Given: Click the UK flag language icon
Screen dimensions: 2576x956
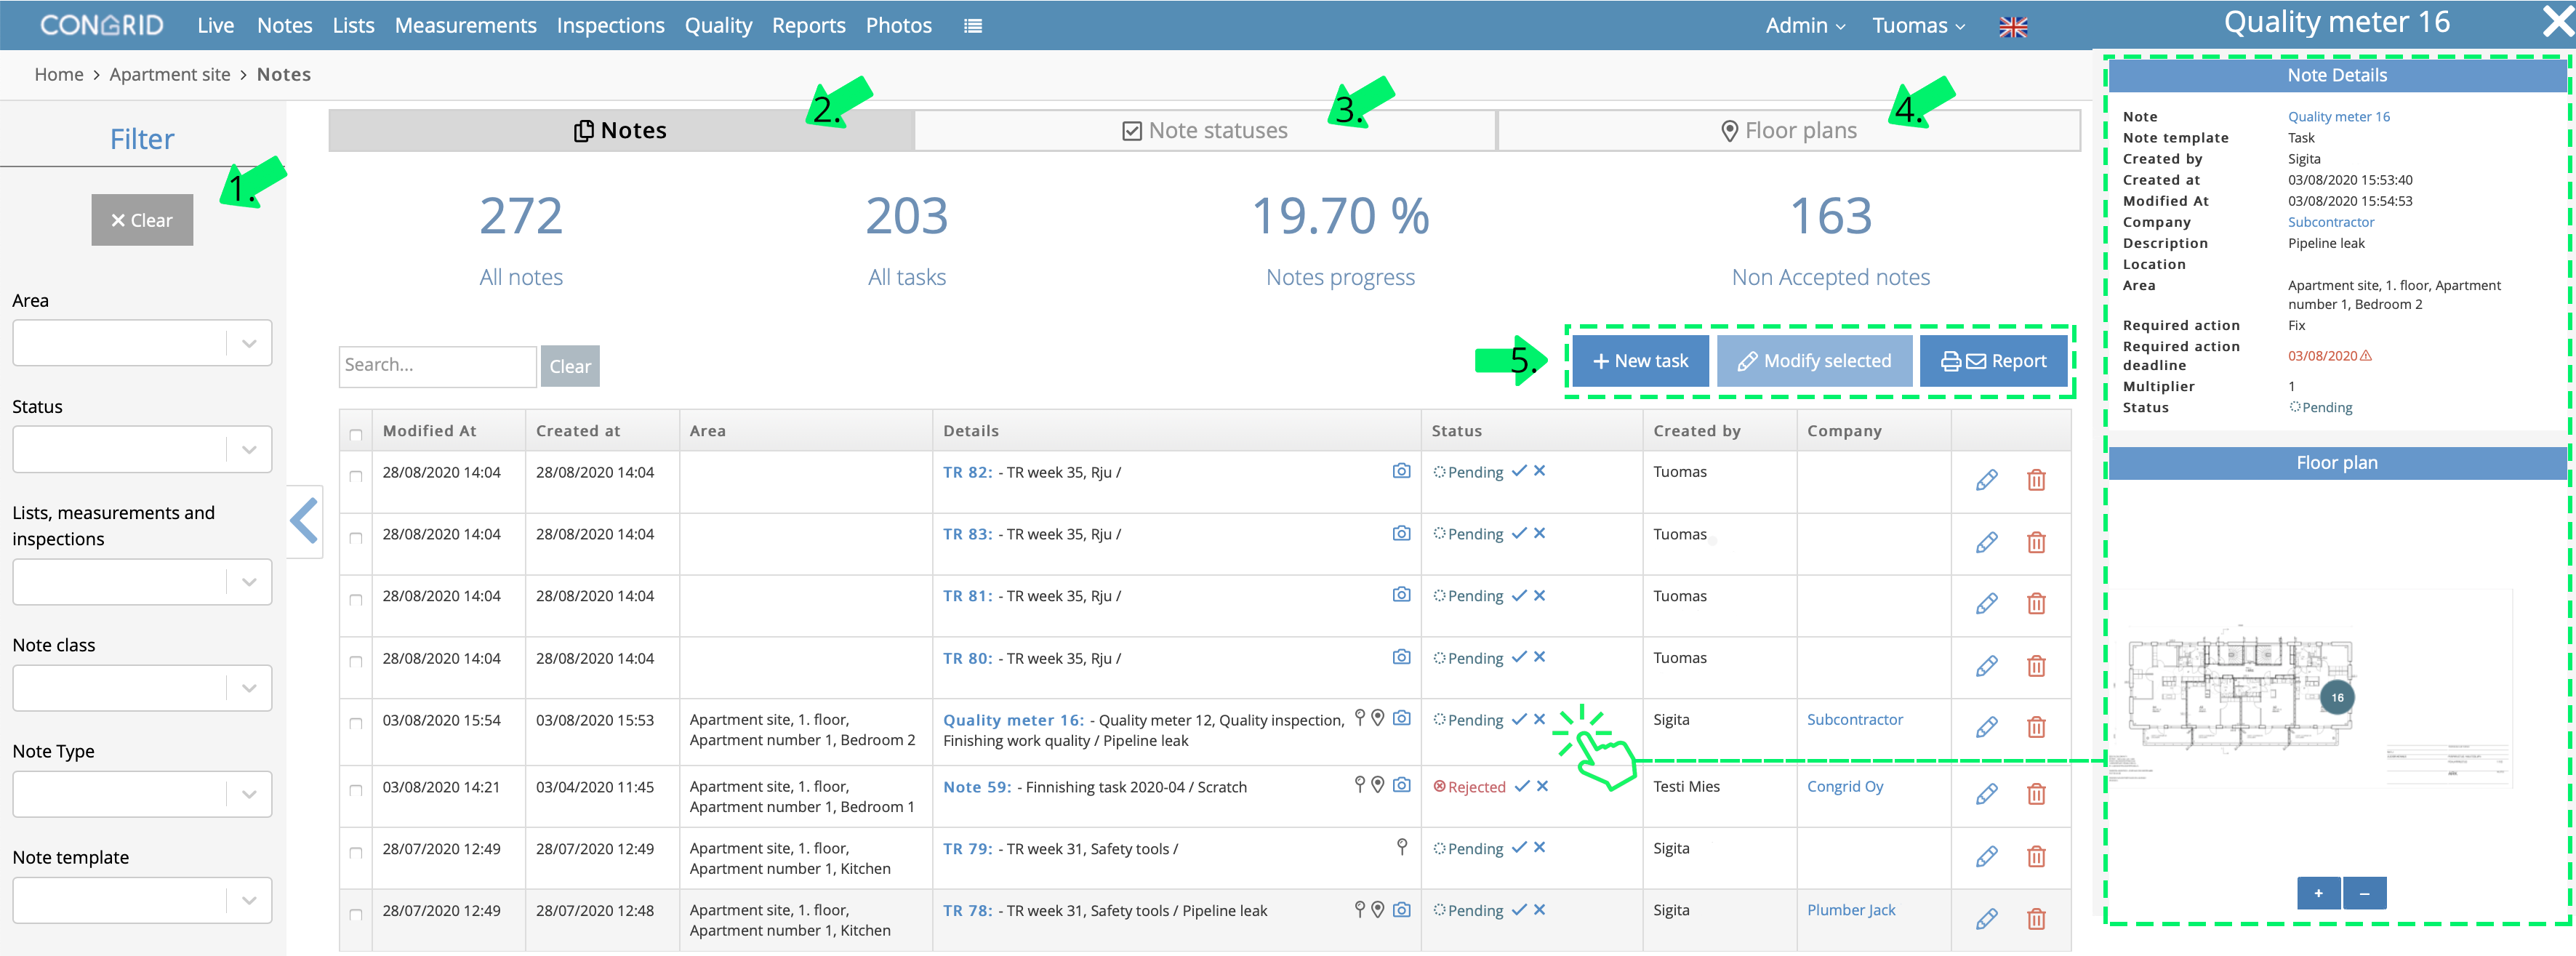Looking at the screenshot, I should coord(2013,27).
